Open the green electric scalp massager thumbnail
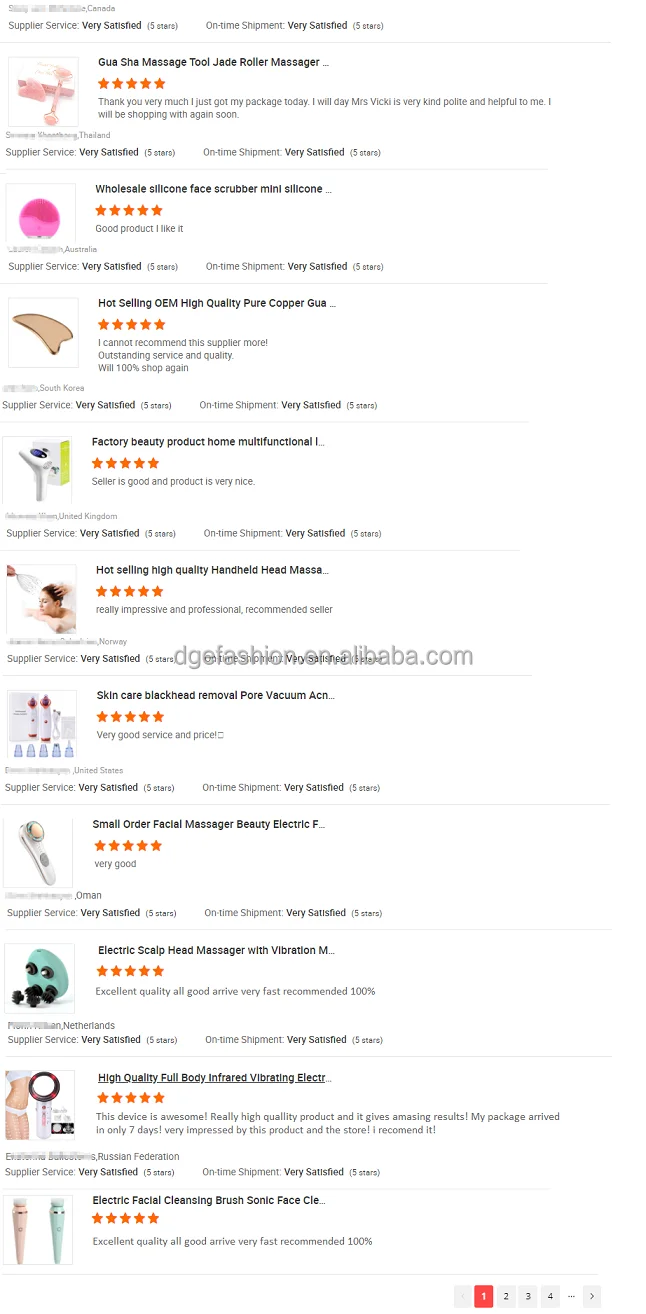This screenshot has height=1314, width=646. (39, 979)
